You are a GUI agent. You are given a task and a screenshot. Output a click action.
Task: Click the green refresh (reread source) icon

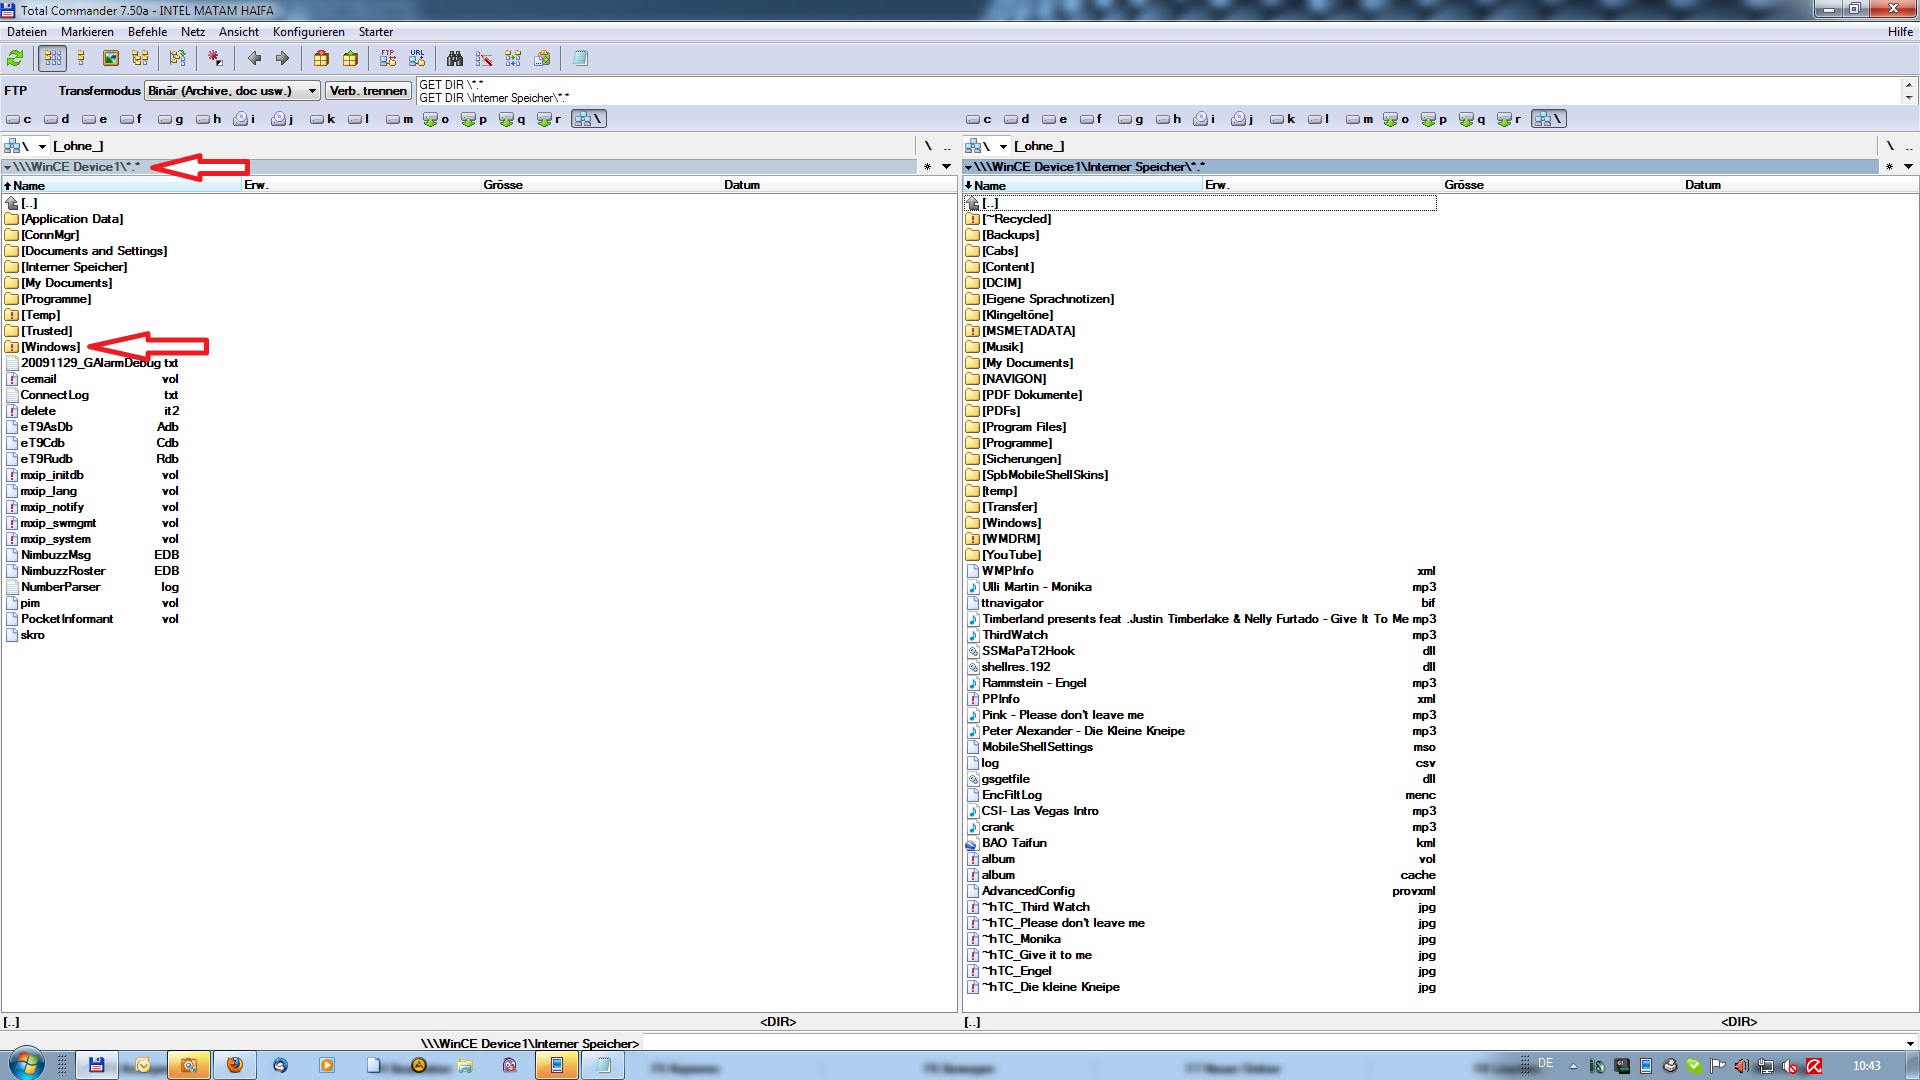(15, 58)
